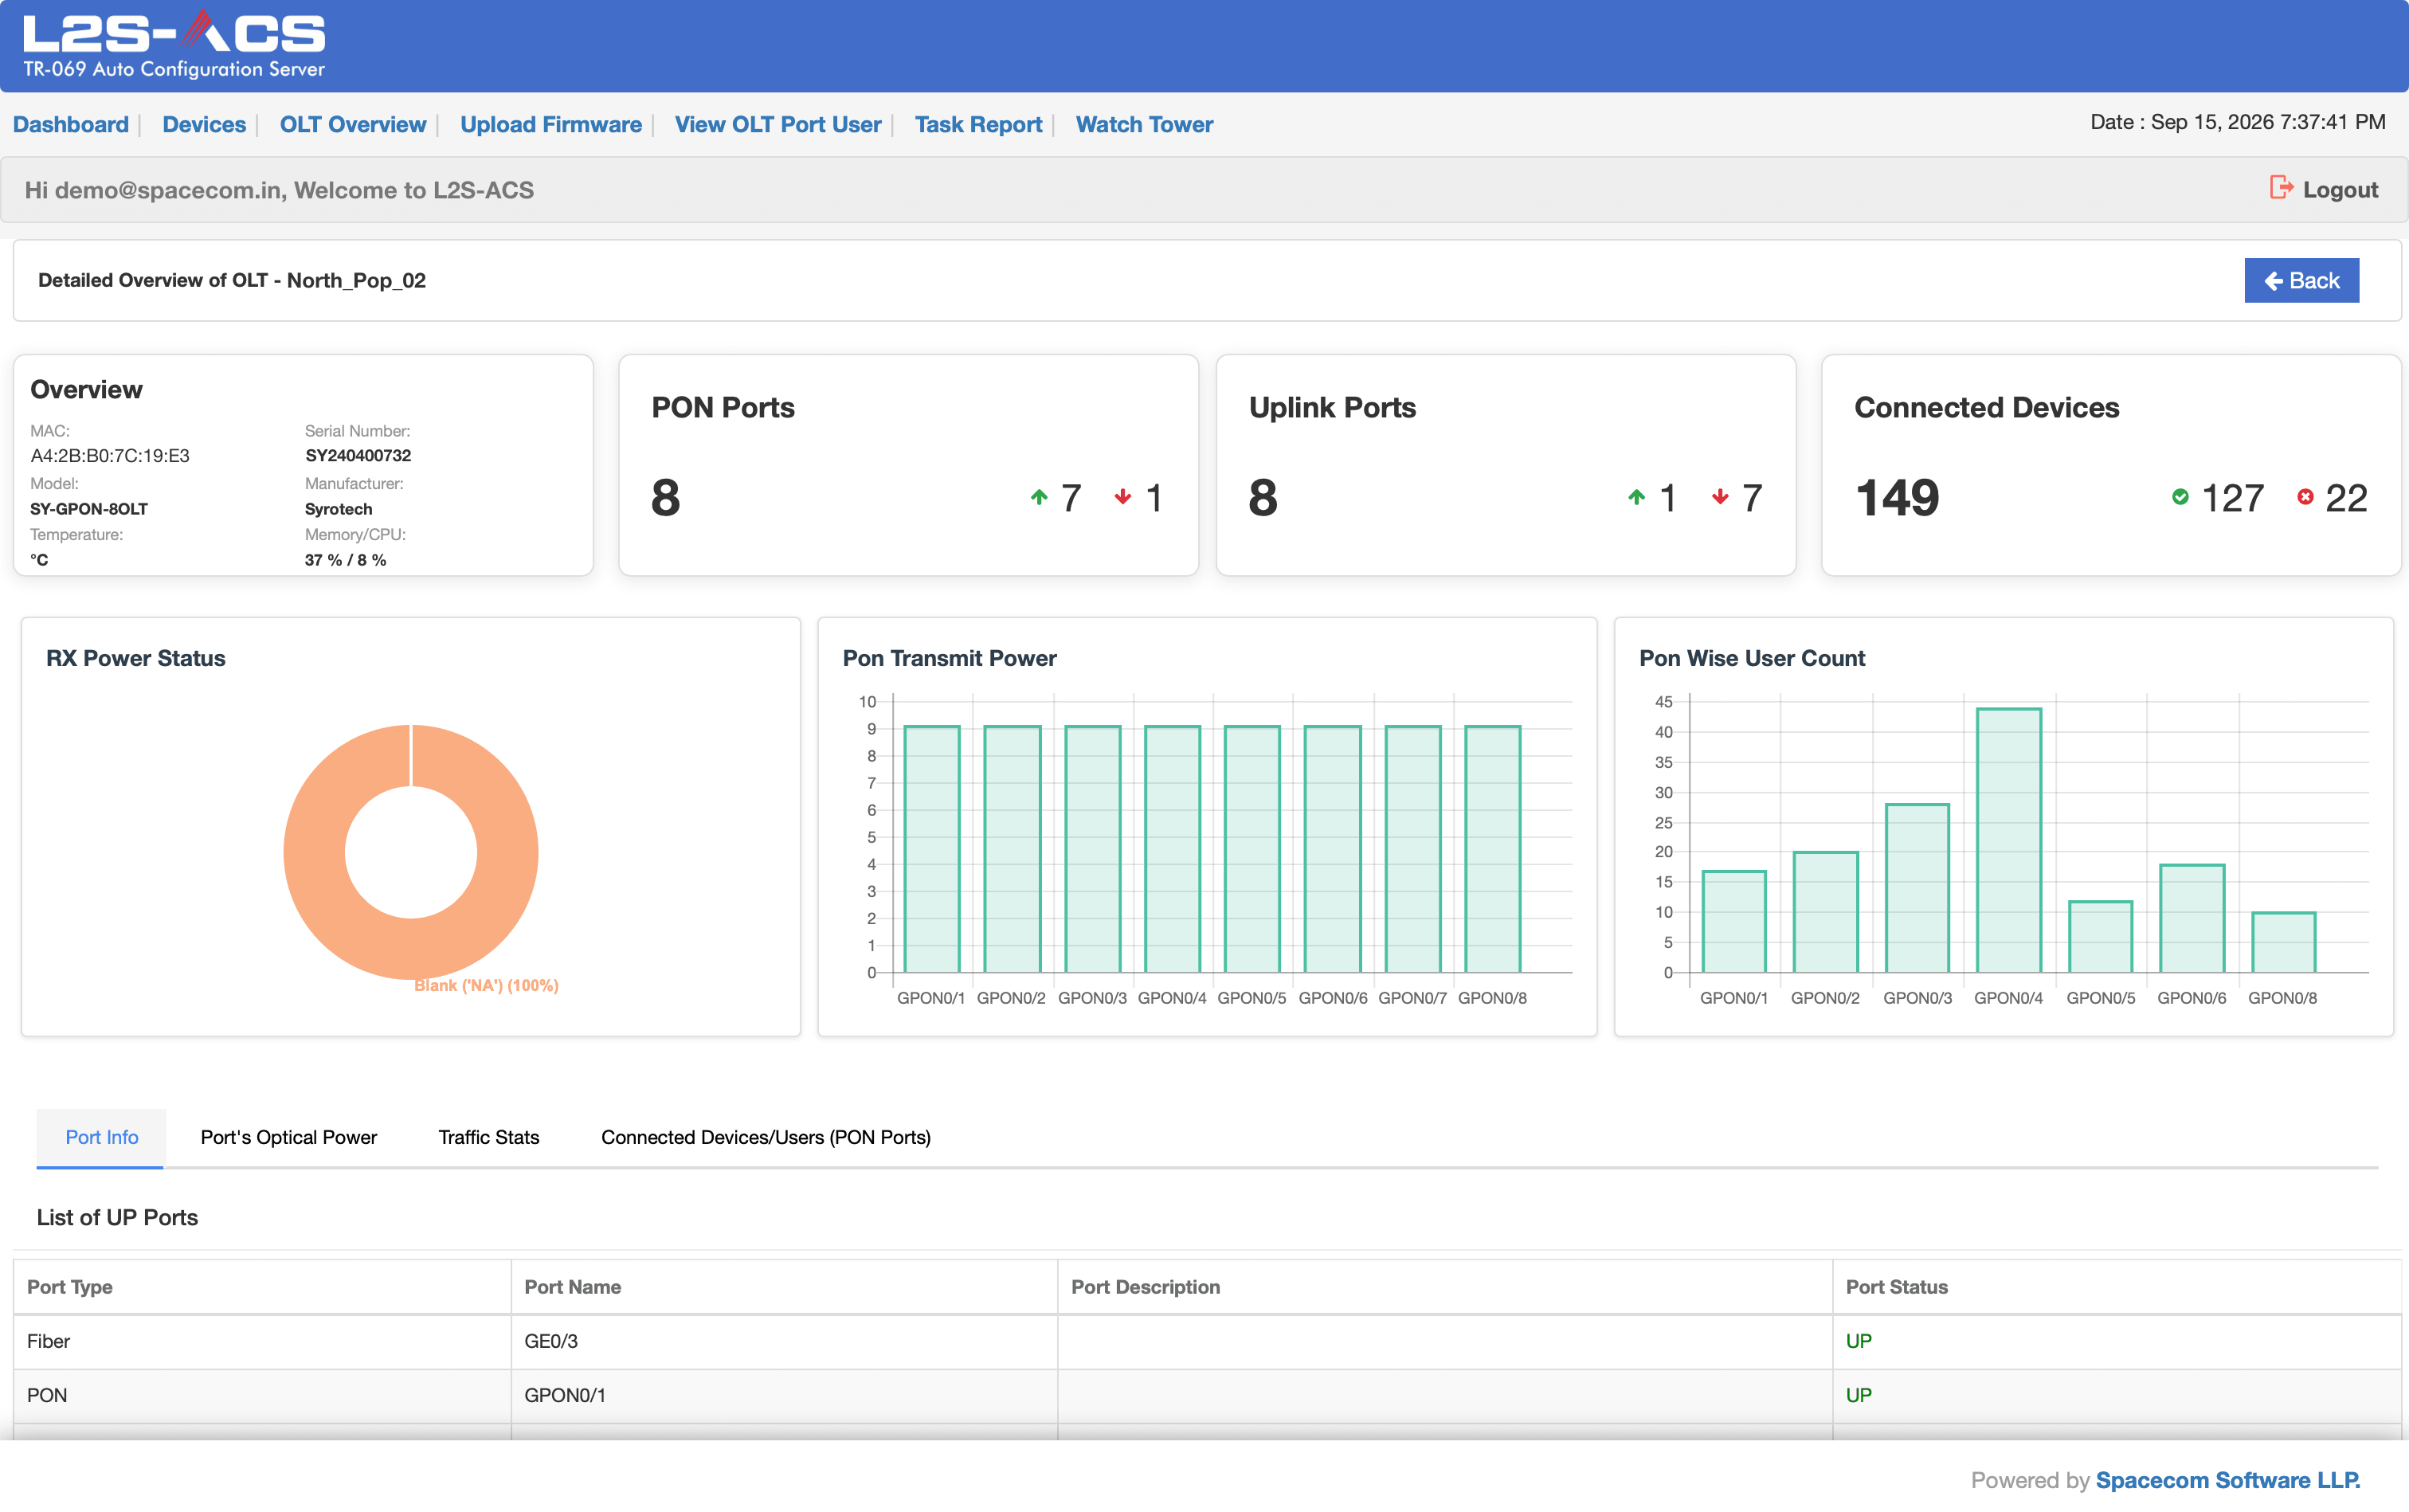Open the Dashboard menu link
The image size is (2409, 1512).
pos(71,124)
